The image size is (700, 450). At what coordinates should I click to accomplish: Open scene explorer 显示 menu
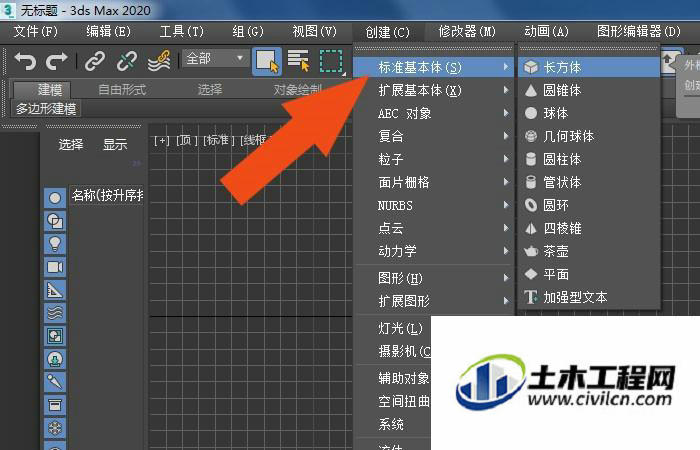coord(115,145)
